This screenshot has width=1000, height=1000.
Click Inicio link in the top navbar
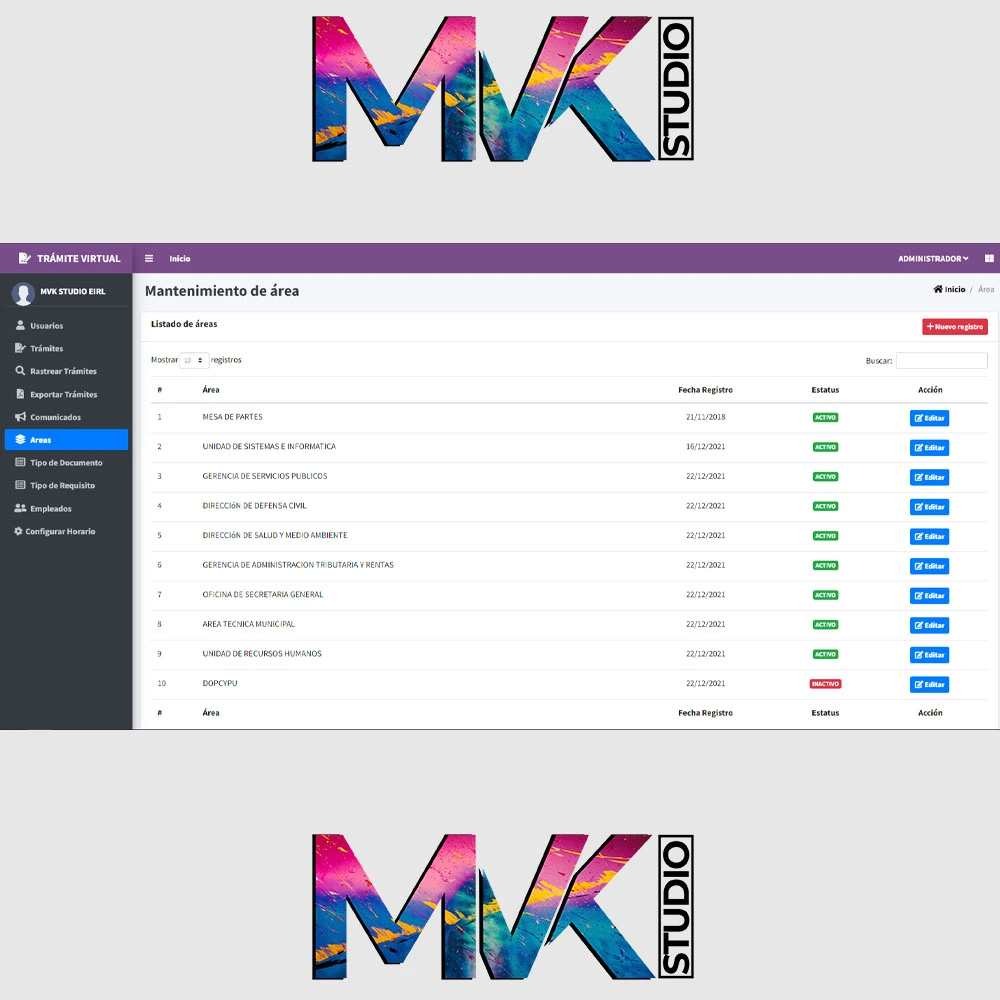[x=180, y=258]
